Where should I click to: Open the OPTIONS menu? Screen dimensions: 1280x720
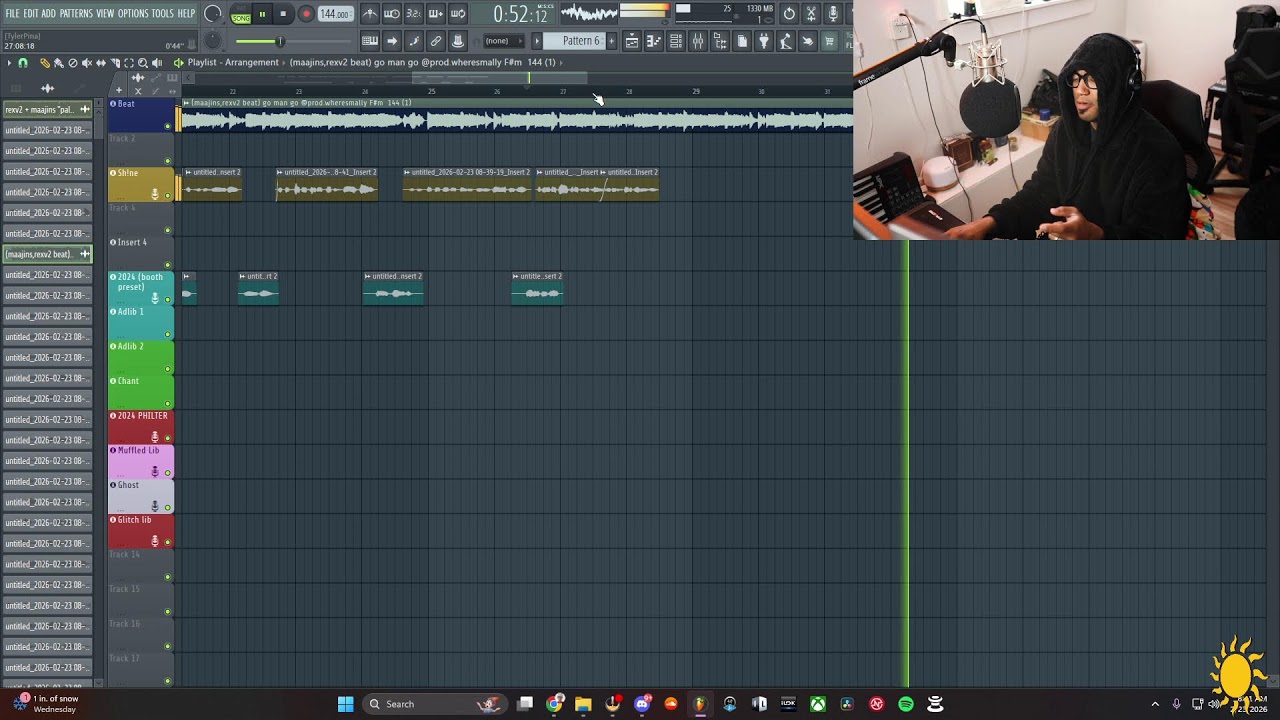pos(133,14)
